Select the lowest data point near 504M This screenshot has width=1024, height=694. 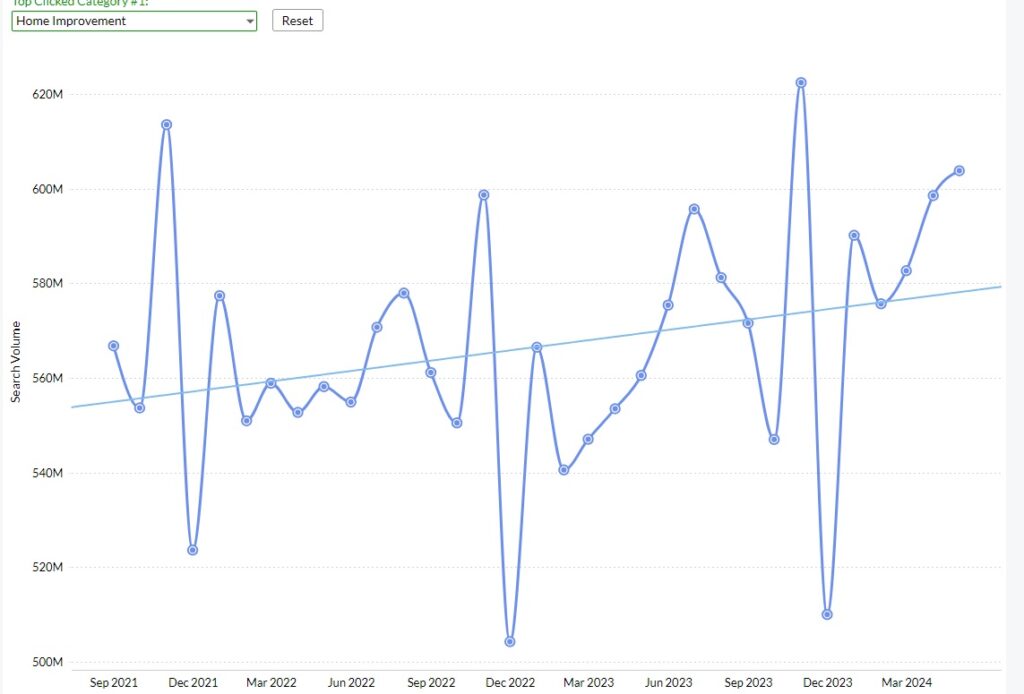[x=510, y=641]
